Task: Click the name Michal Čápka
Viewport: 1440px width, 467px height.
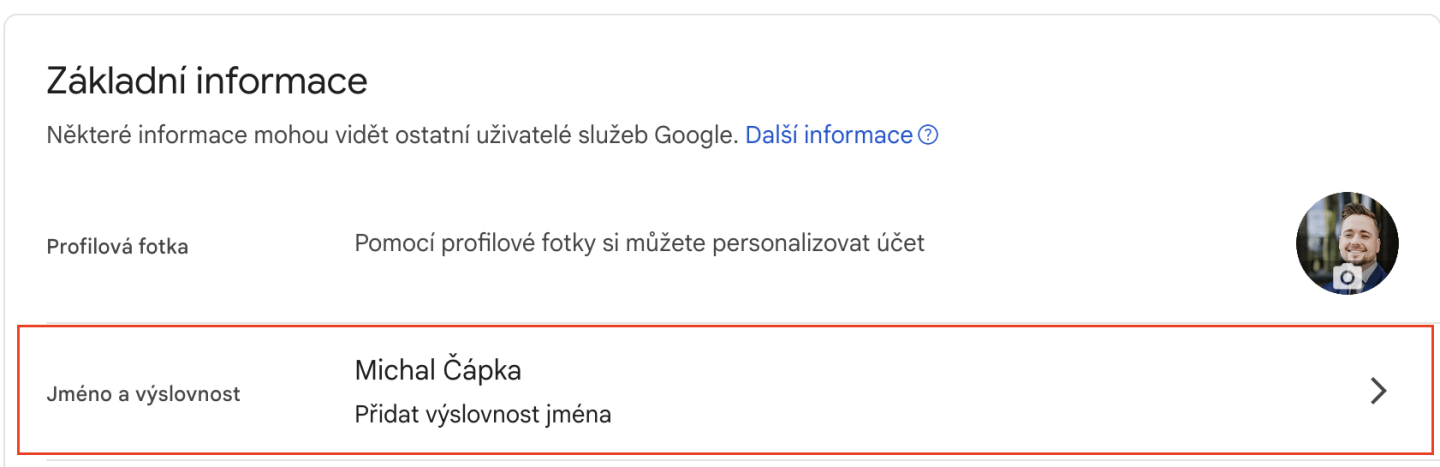Action: [x=438, y=370]
